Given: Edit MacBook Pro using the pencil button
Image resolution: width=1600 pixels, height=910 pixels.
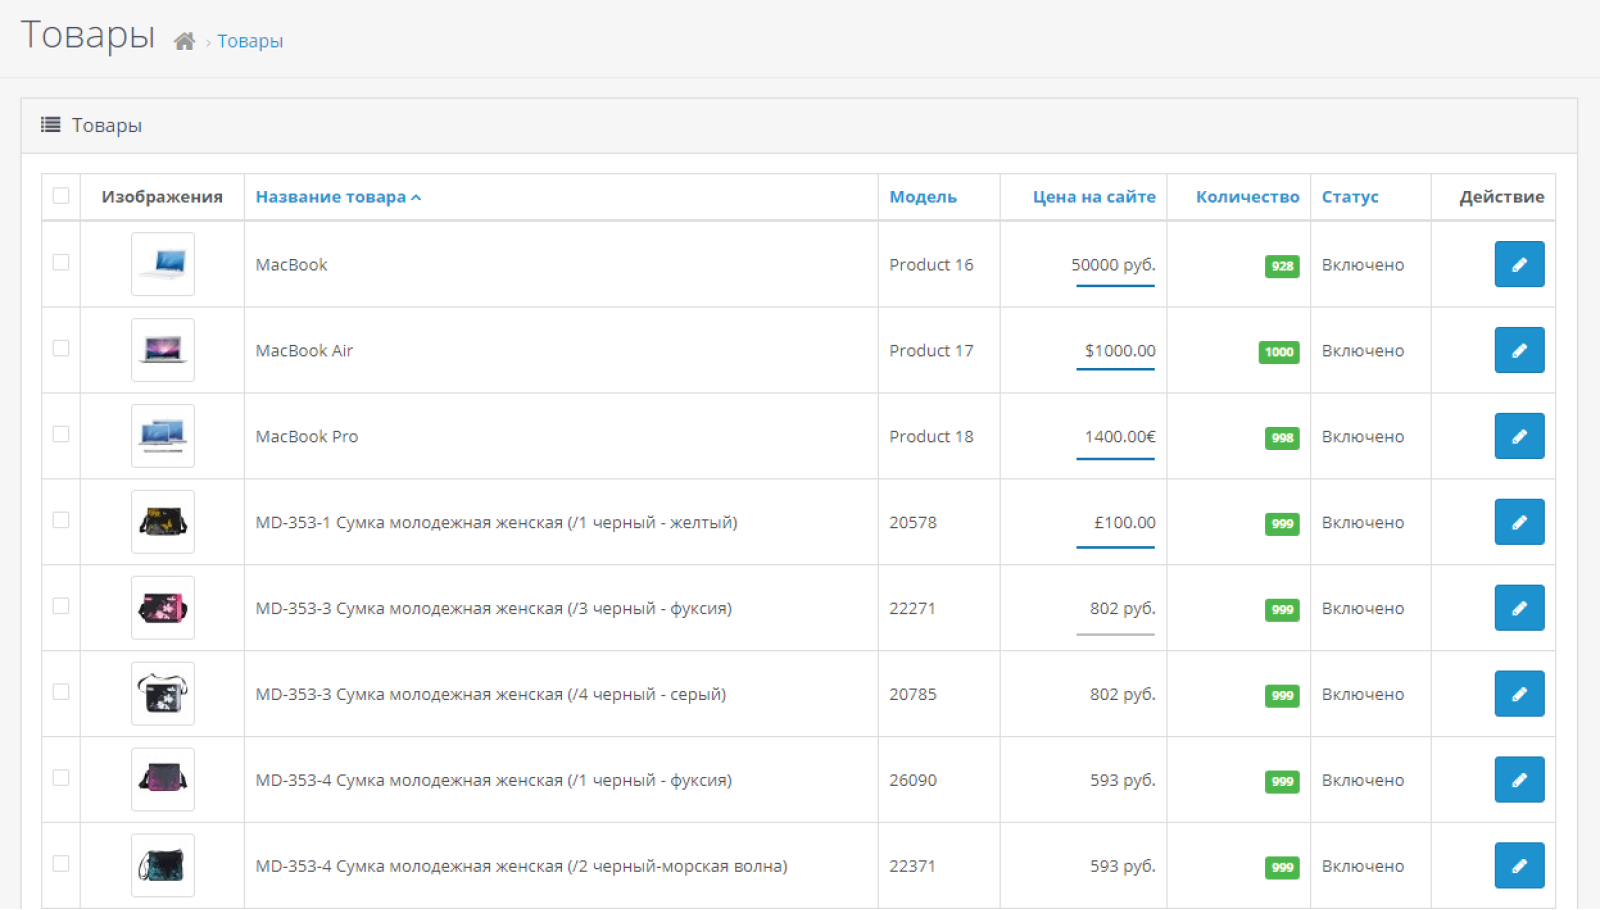Looking at the screenshot, I should click(1520, 436).
